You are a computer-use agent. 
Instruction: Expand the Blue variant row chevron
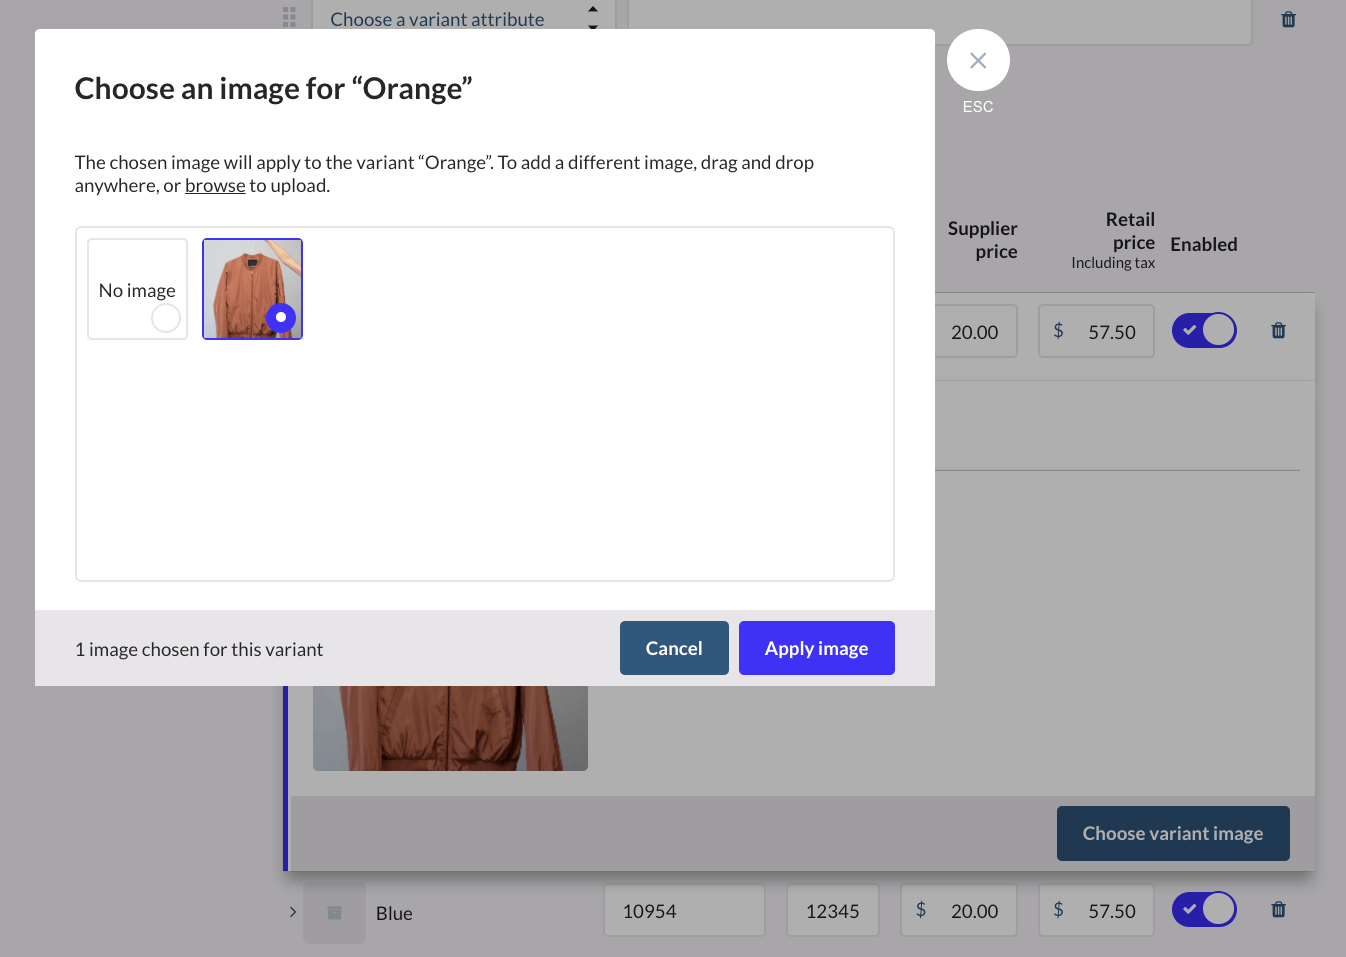click(293, 912)
